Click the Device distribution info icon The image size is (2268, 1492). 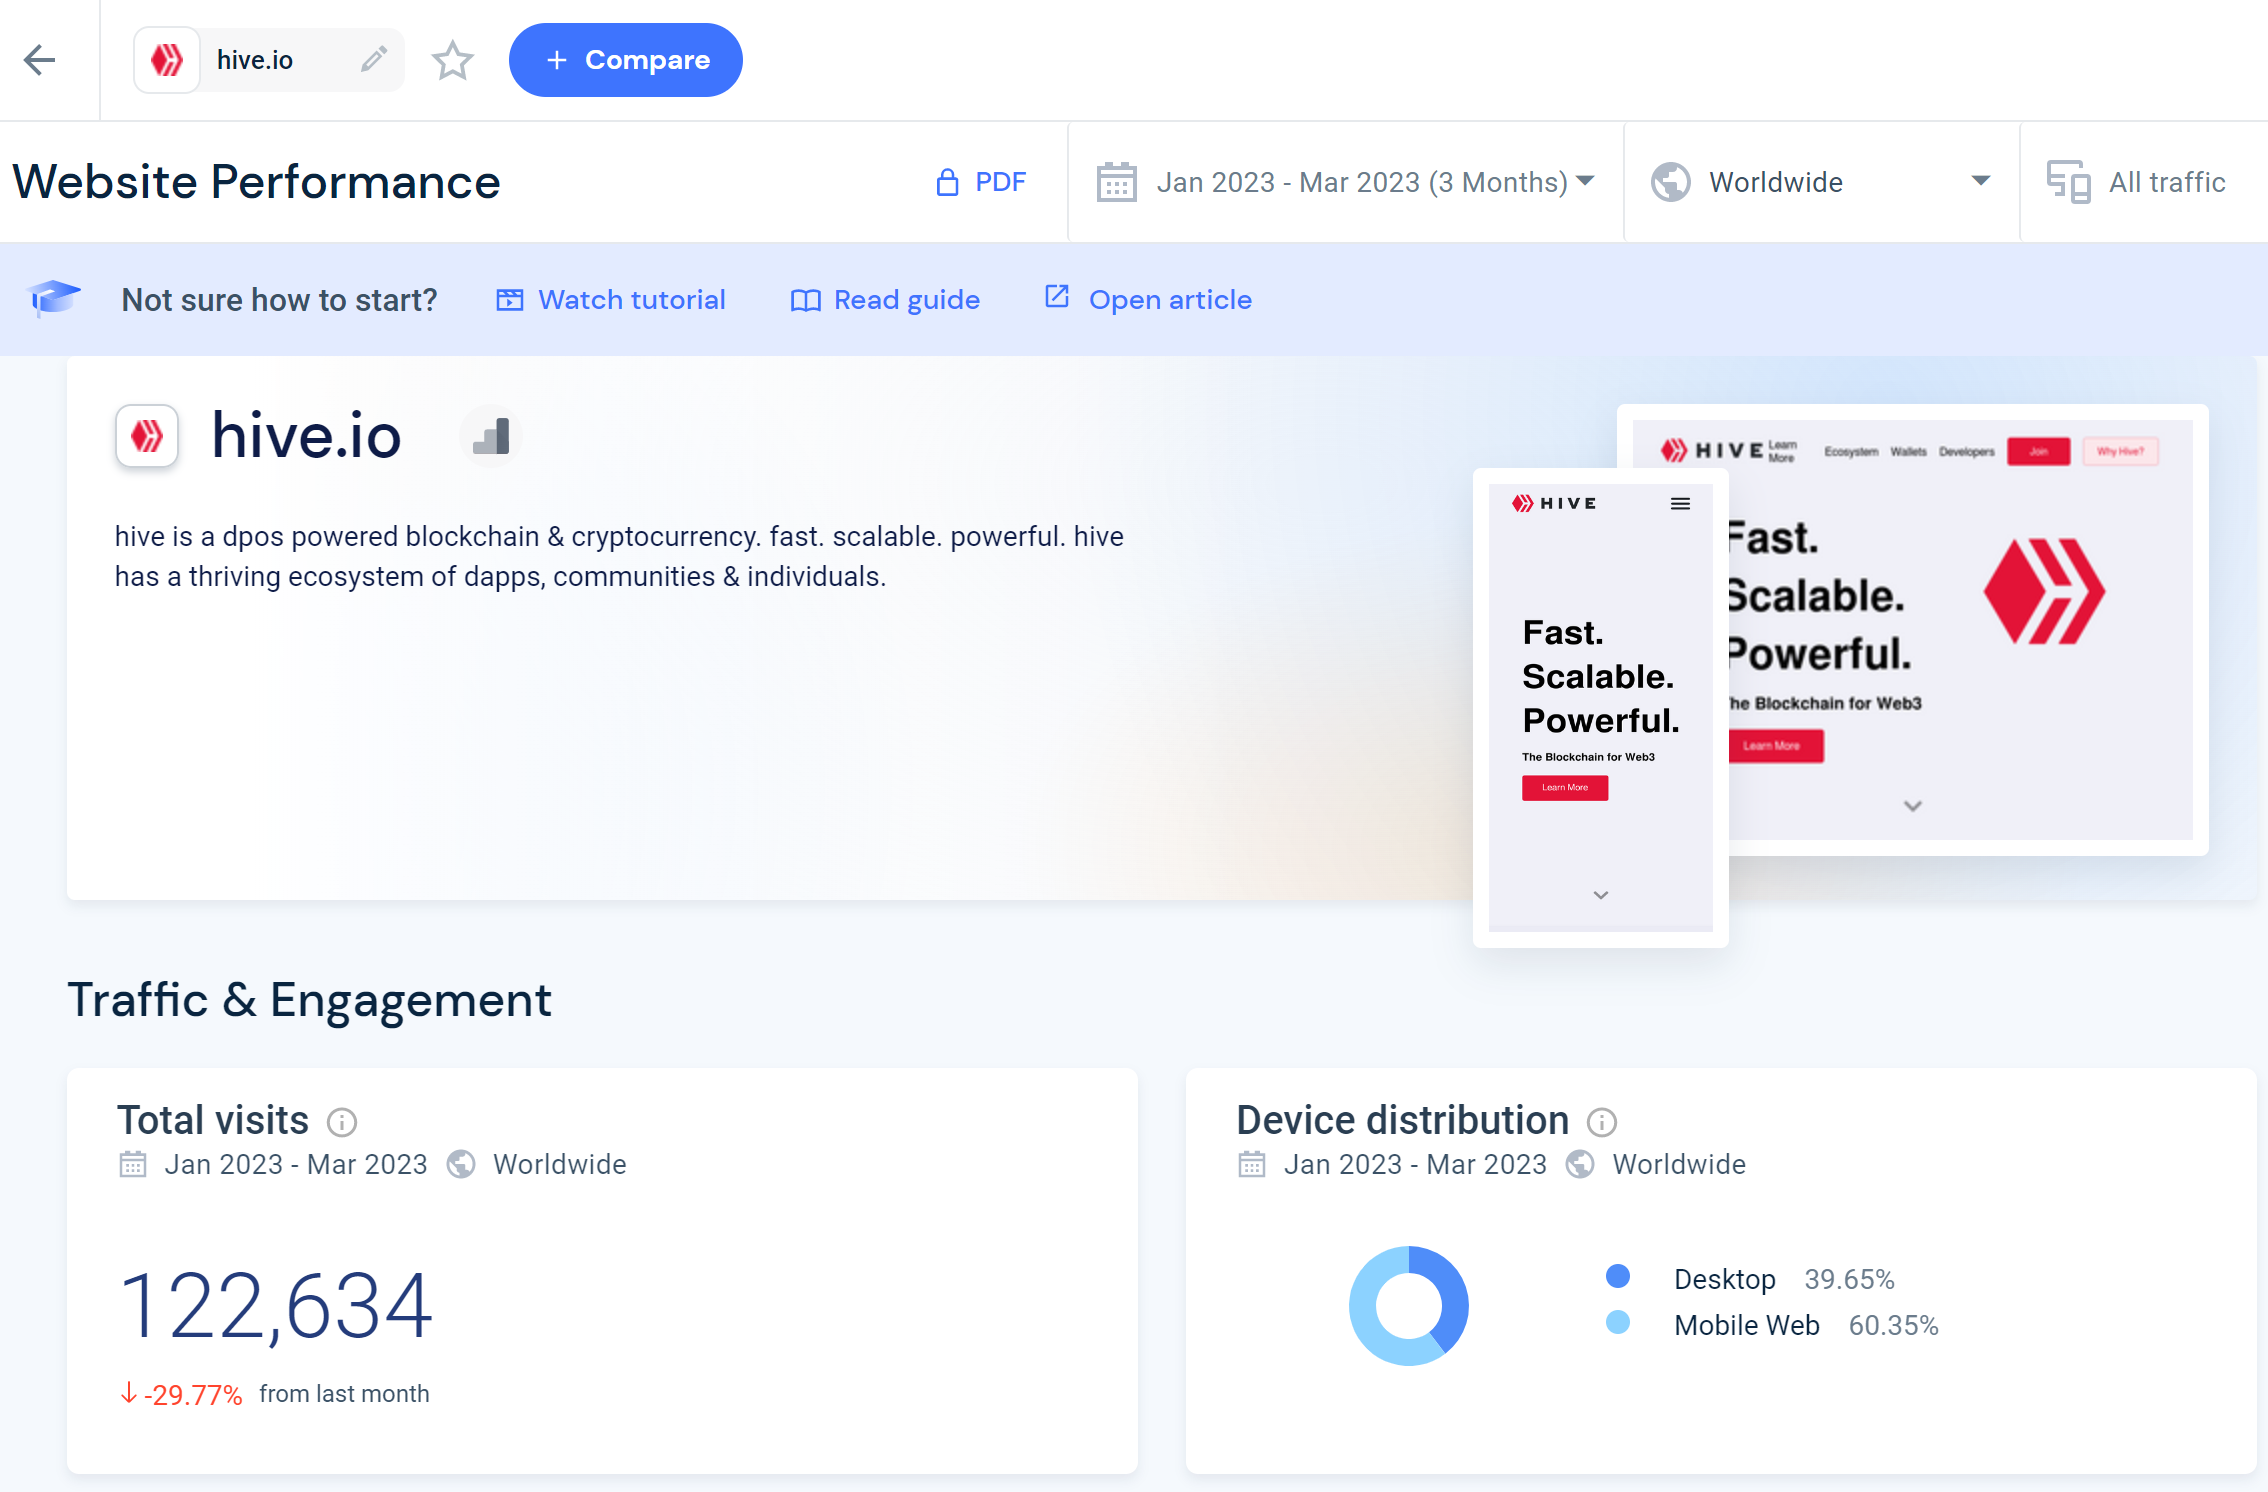(x=1601, y=1122)
